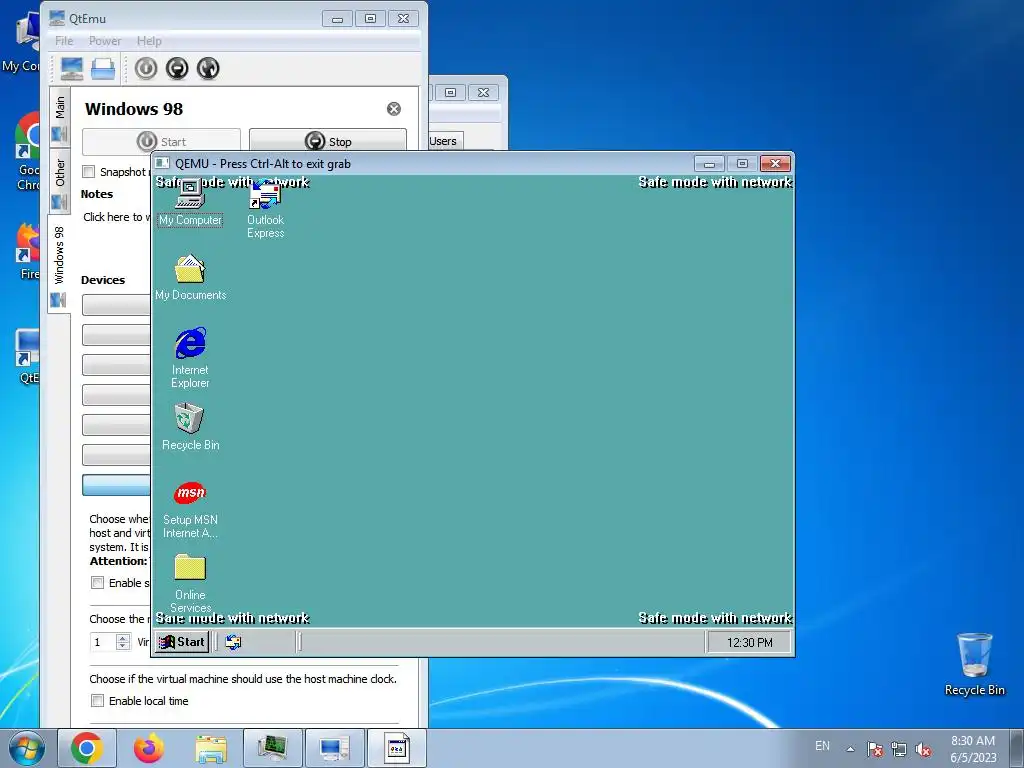The height and width of the screenshot is (768, 1024).
Task: Click quick launch icon beside Windows 98 Start
Action: point(233,643)
